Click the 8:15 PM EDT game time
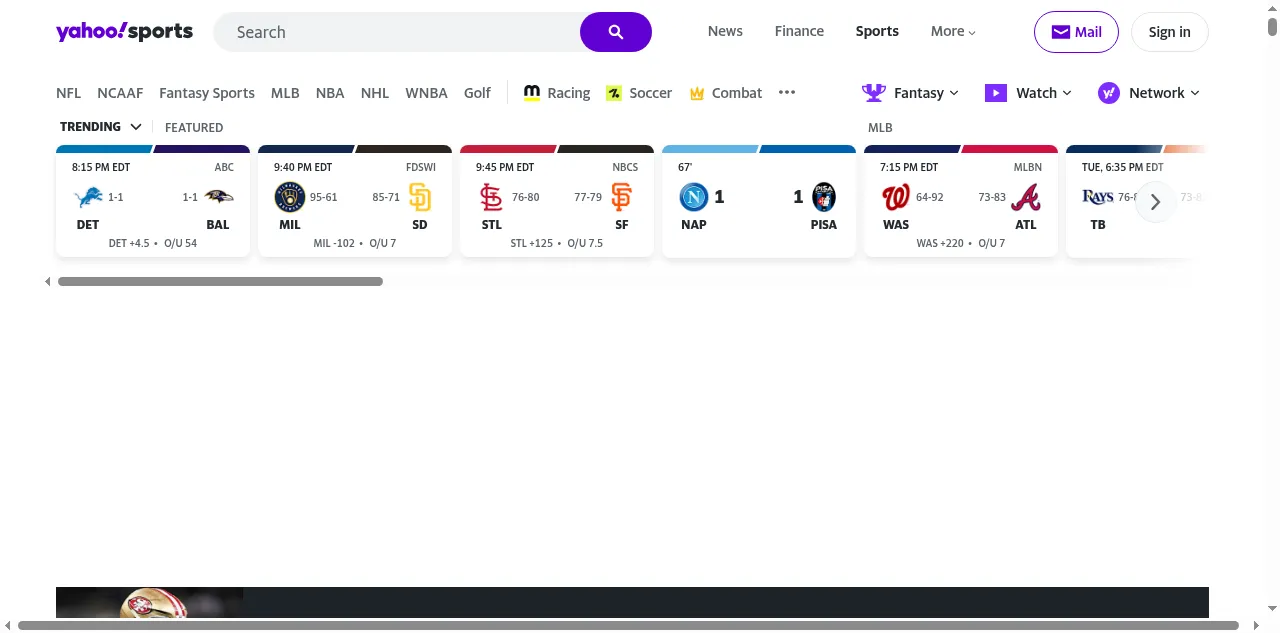 pyautogui.click(x=101, y=167)
